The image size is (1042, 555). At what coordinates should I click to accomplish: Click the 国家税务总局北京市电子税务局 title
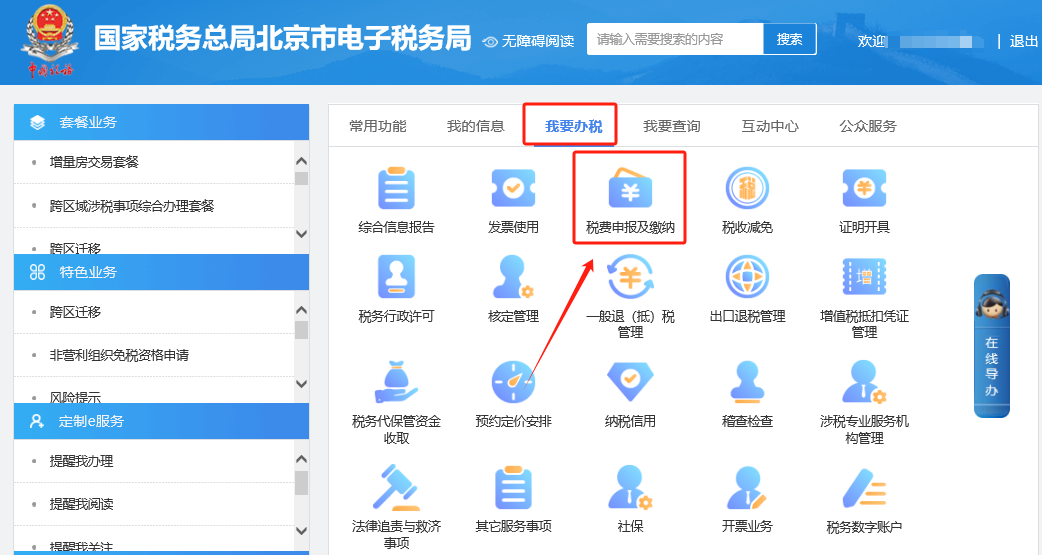coord(282,39)
